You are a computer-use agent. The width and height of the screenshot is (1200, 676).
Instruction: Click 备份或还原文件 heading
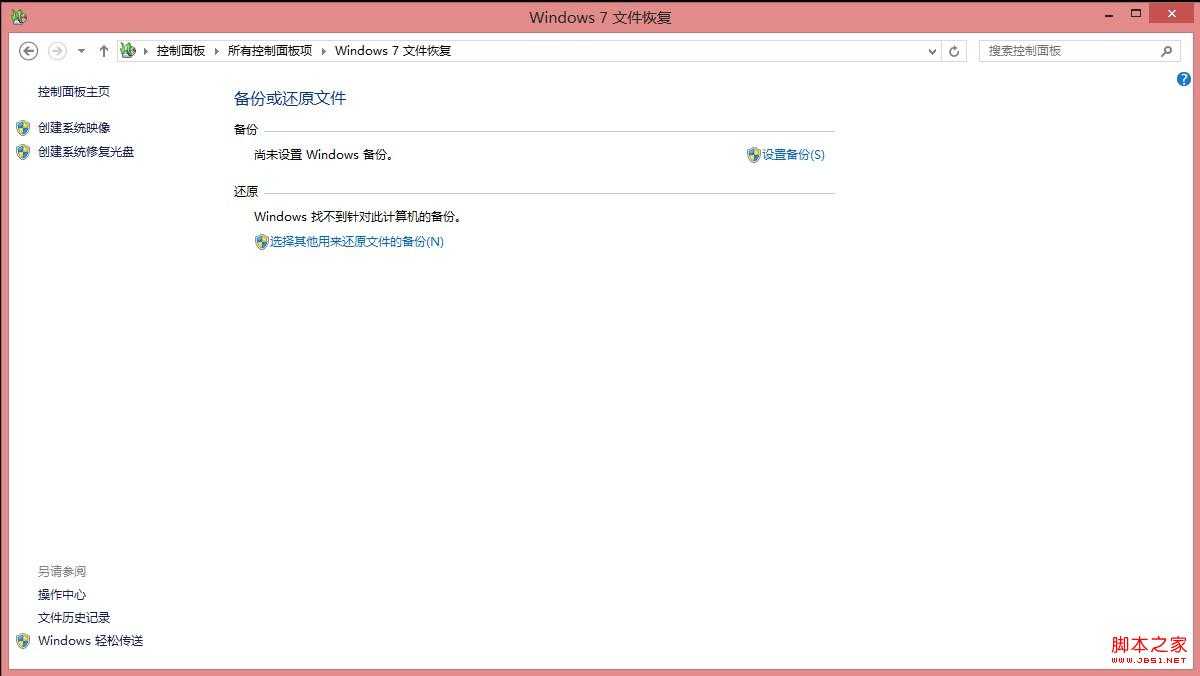[290, 98]
